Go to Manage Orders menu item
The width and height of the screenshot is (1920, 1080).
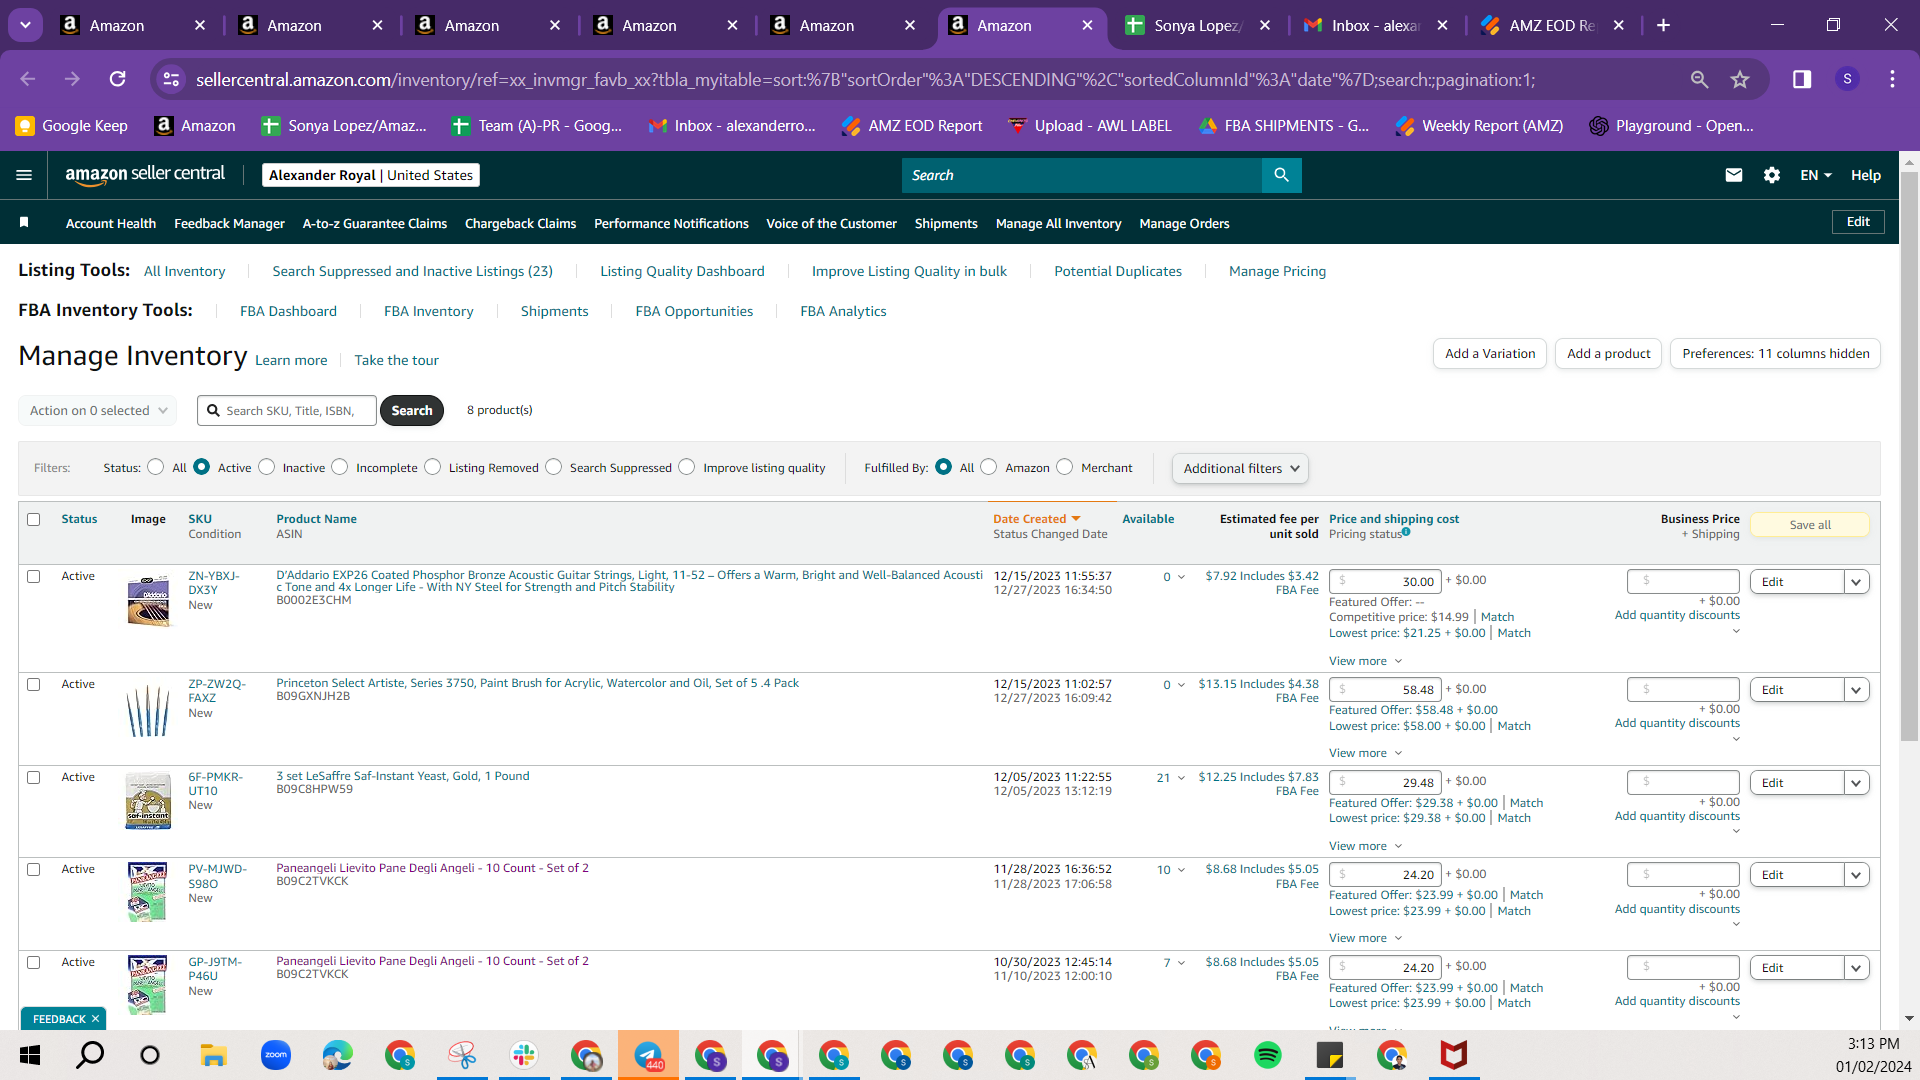[1184, 223]
